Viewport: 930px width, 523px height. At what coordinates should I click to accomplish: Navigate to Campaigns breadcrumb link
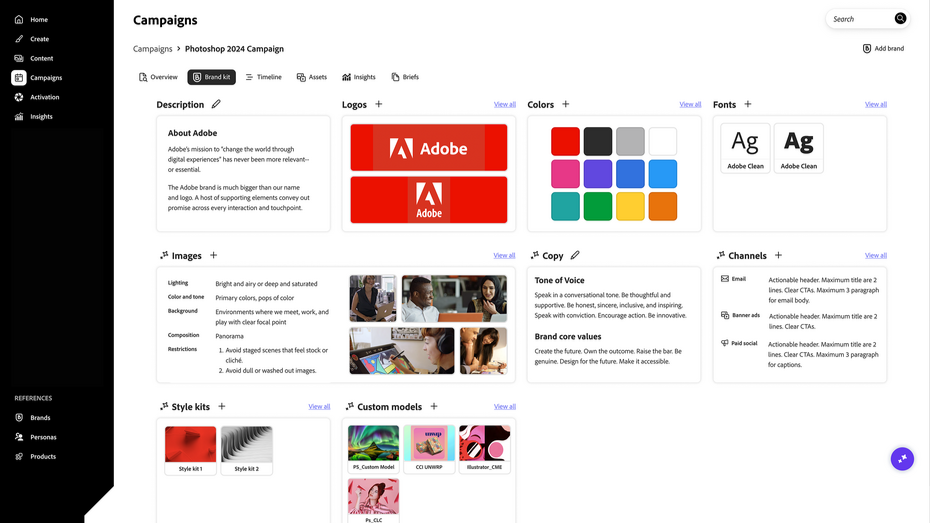pyautogui.click(x=153, y=48)
